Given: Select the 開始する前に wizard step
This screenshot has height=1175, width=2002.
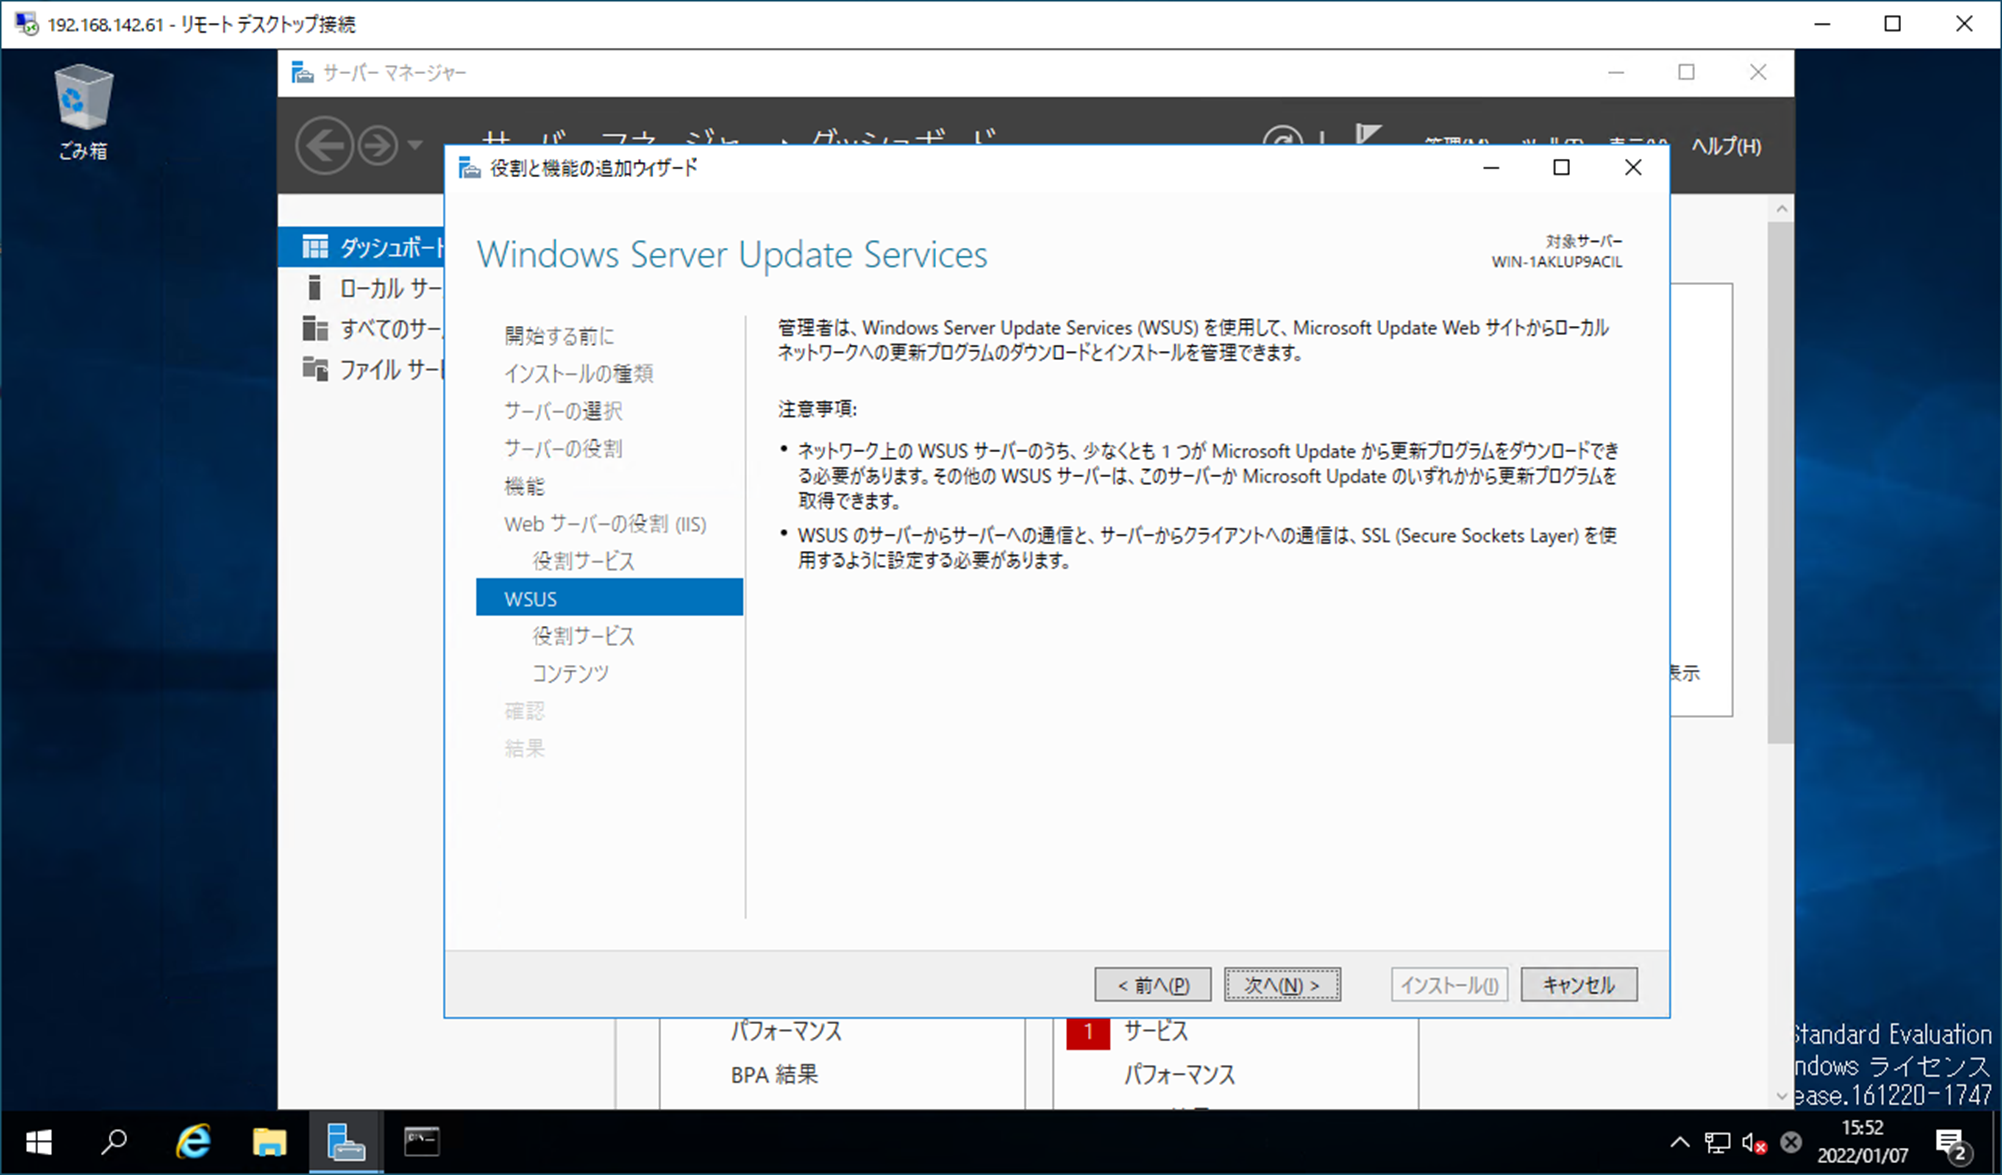Looking at the screenshot, I should pos(558,336).
